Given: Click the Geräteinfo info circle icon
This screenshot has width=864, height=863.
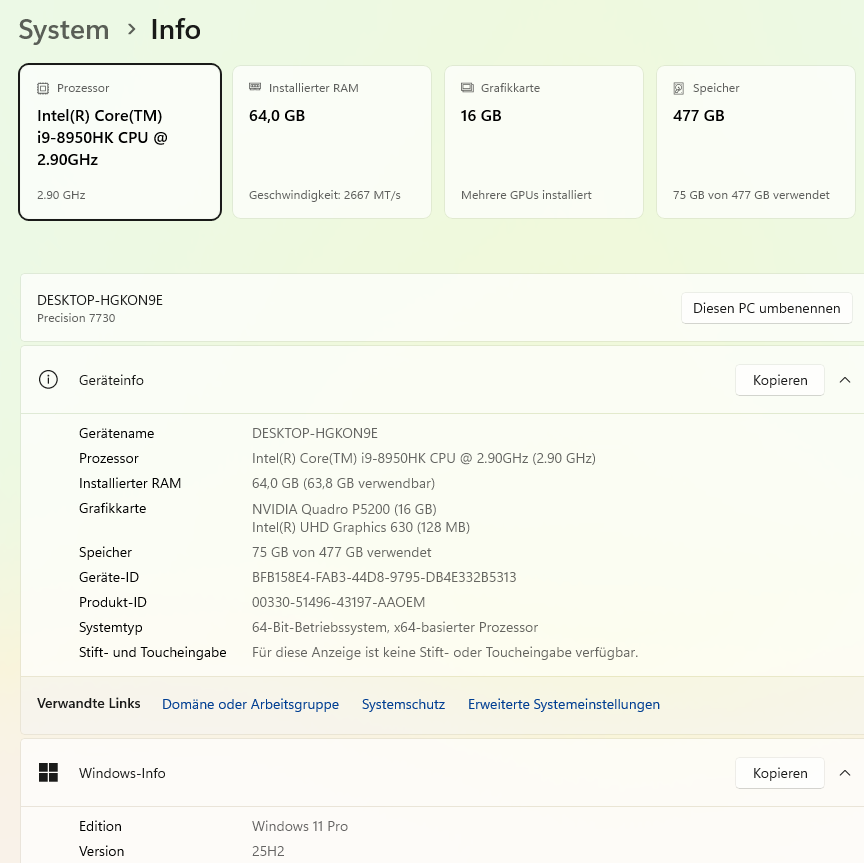Looking at the screenshot, I should click(x=48, y=380).
